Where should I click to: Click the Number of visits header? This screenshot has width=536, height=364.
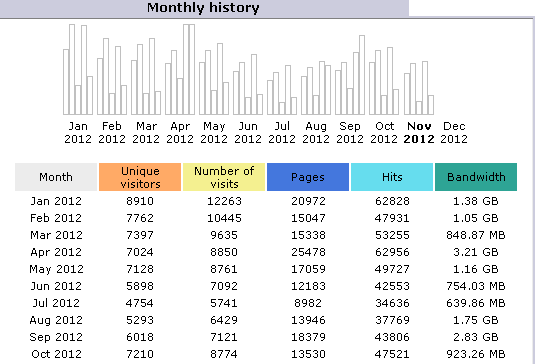[224, 177]
